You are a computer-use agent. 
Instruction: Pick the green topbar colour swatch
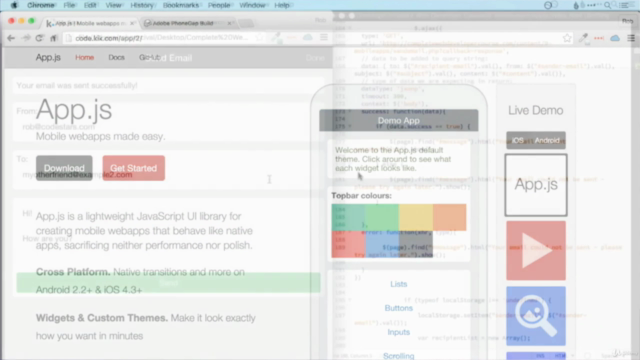click(x=382, y=217)
